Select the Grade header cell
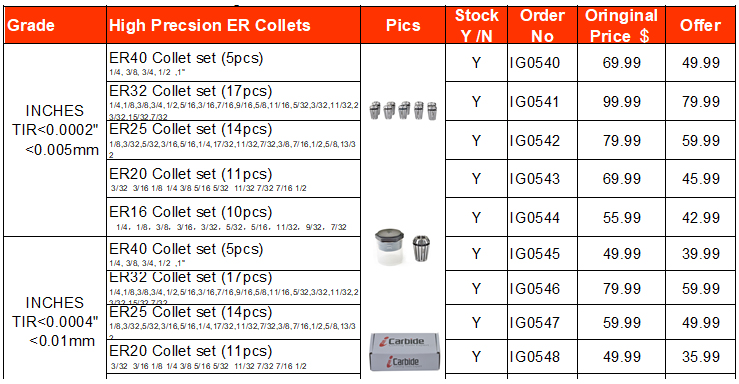739x384 pixels. point(55,25)
